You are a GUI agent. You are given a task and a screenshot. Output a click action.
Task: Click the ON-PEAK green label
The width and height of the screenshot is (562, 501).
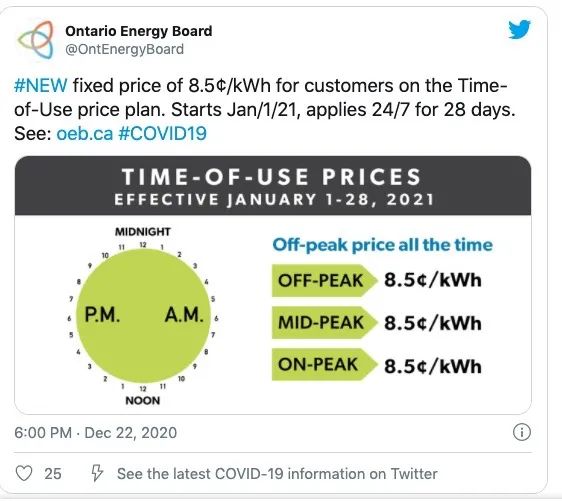coord(324,364)
